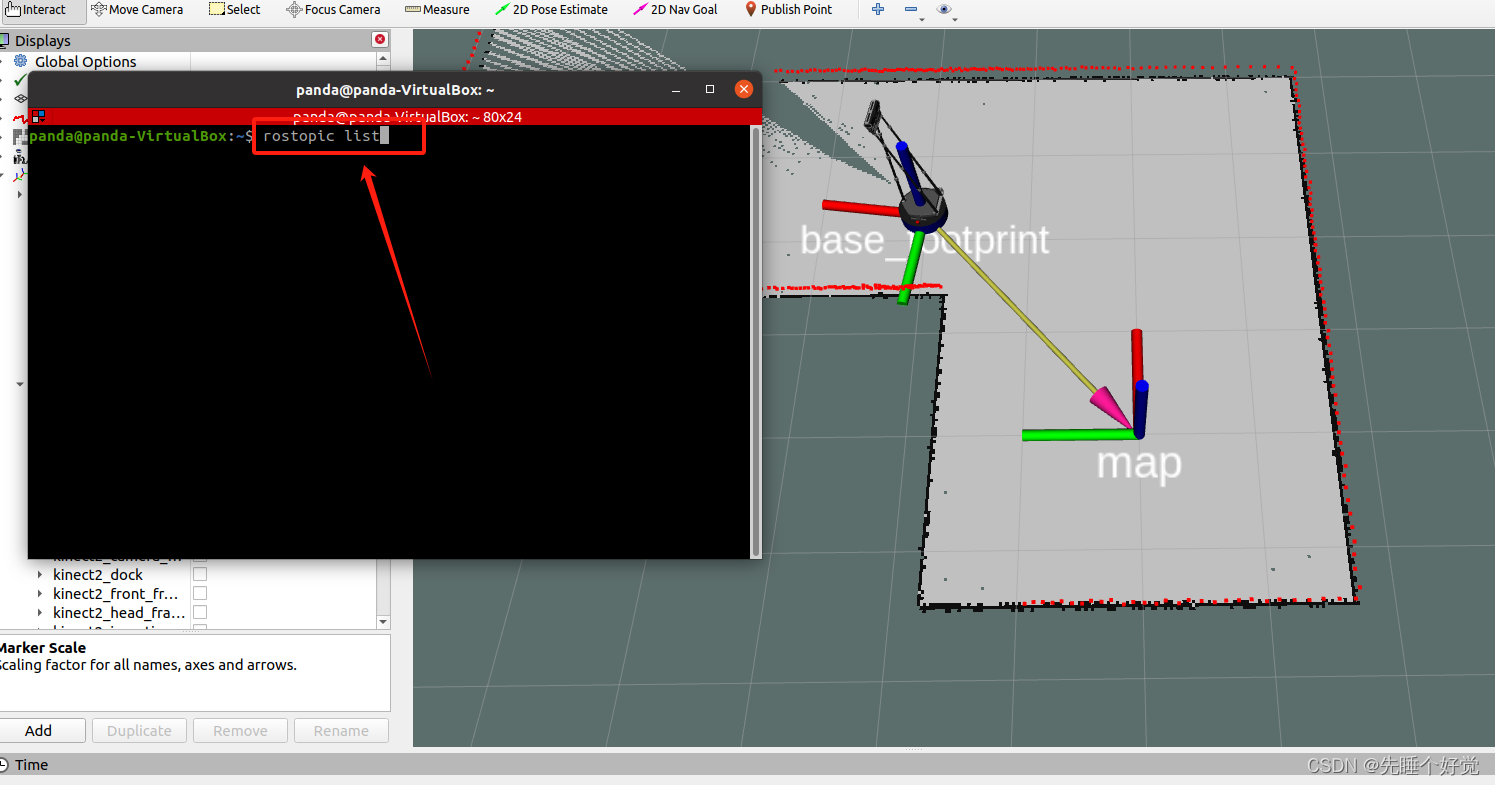This screenshot has height=785, width=1495.
Task: Click the Displays list scroll-up arrow
Action: click(x=383, y=60)
